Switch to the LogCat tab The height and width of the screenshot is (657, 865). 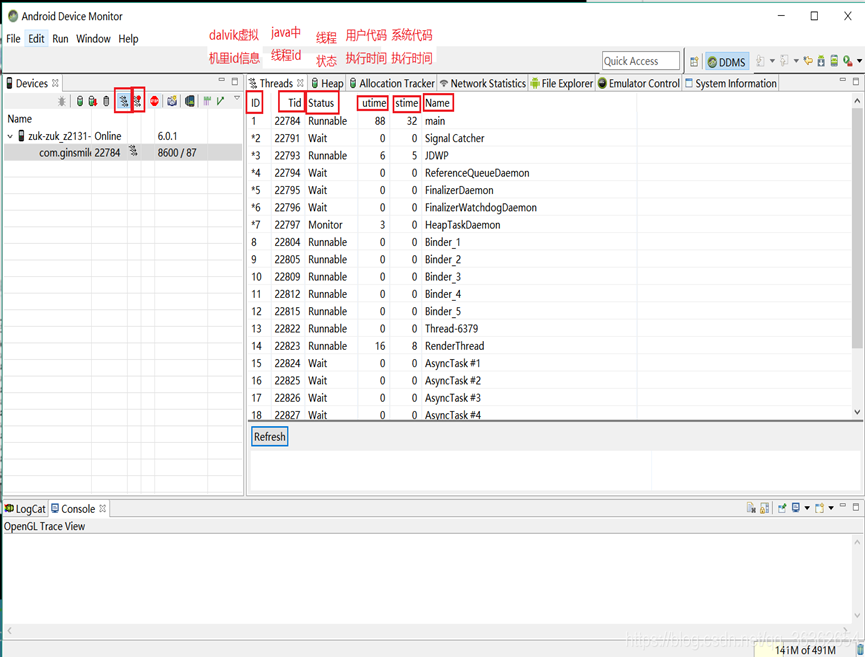point(25,509)
